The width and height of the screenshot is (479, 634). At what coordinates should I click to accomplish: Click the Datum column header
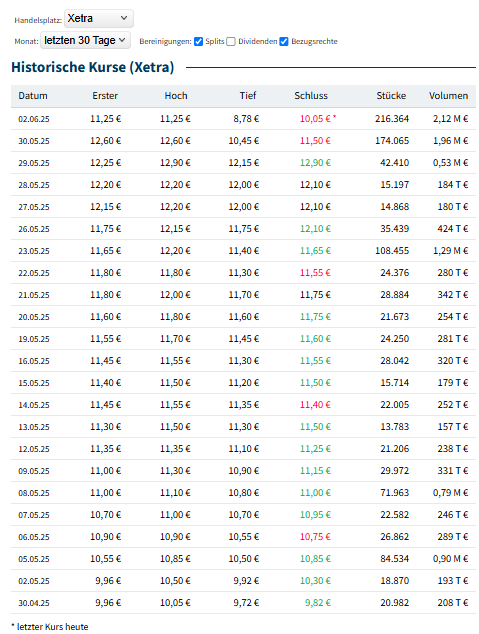pos(33,96)
